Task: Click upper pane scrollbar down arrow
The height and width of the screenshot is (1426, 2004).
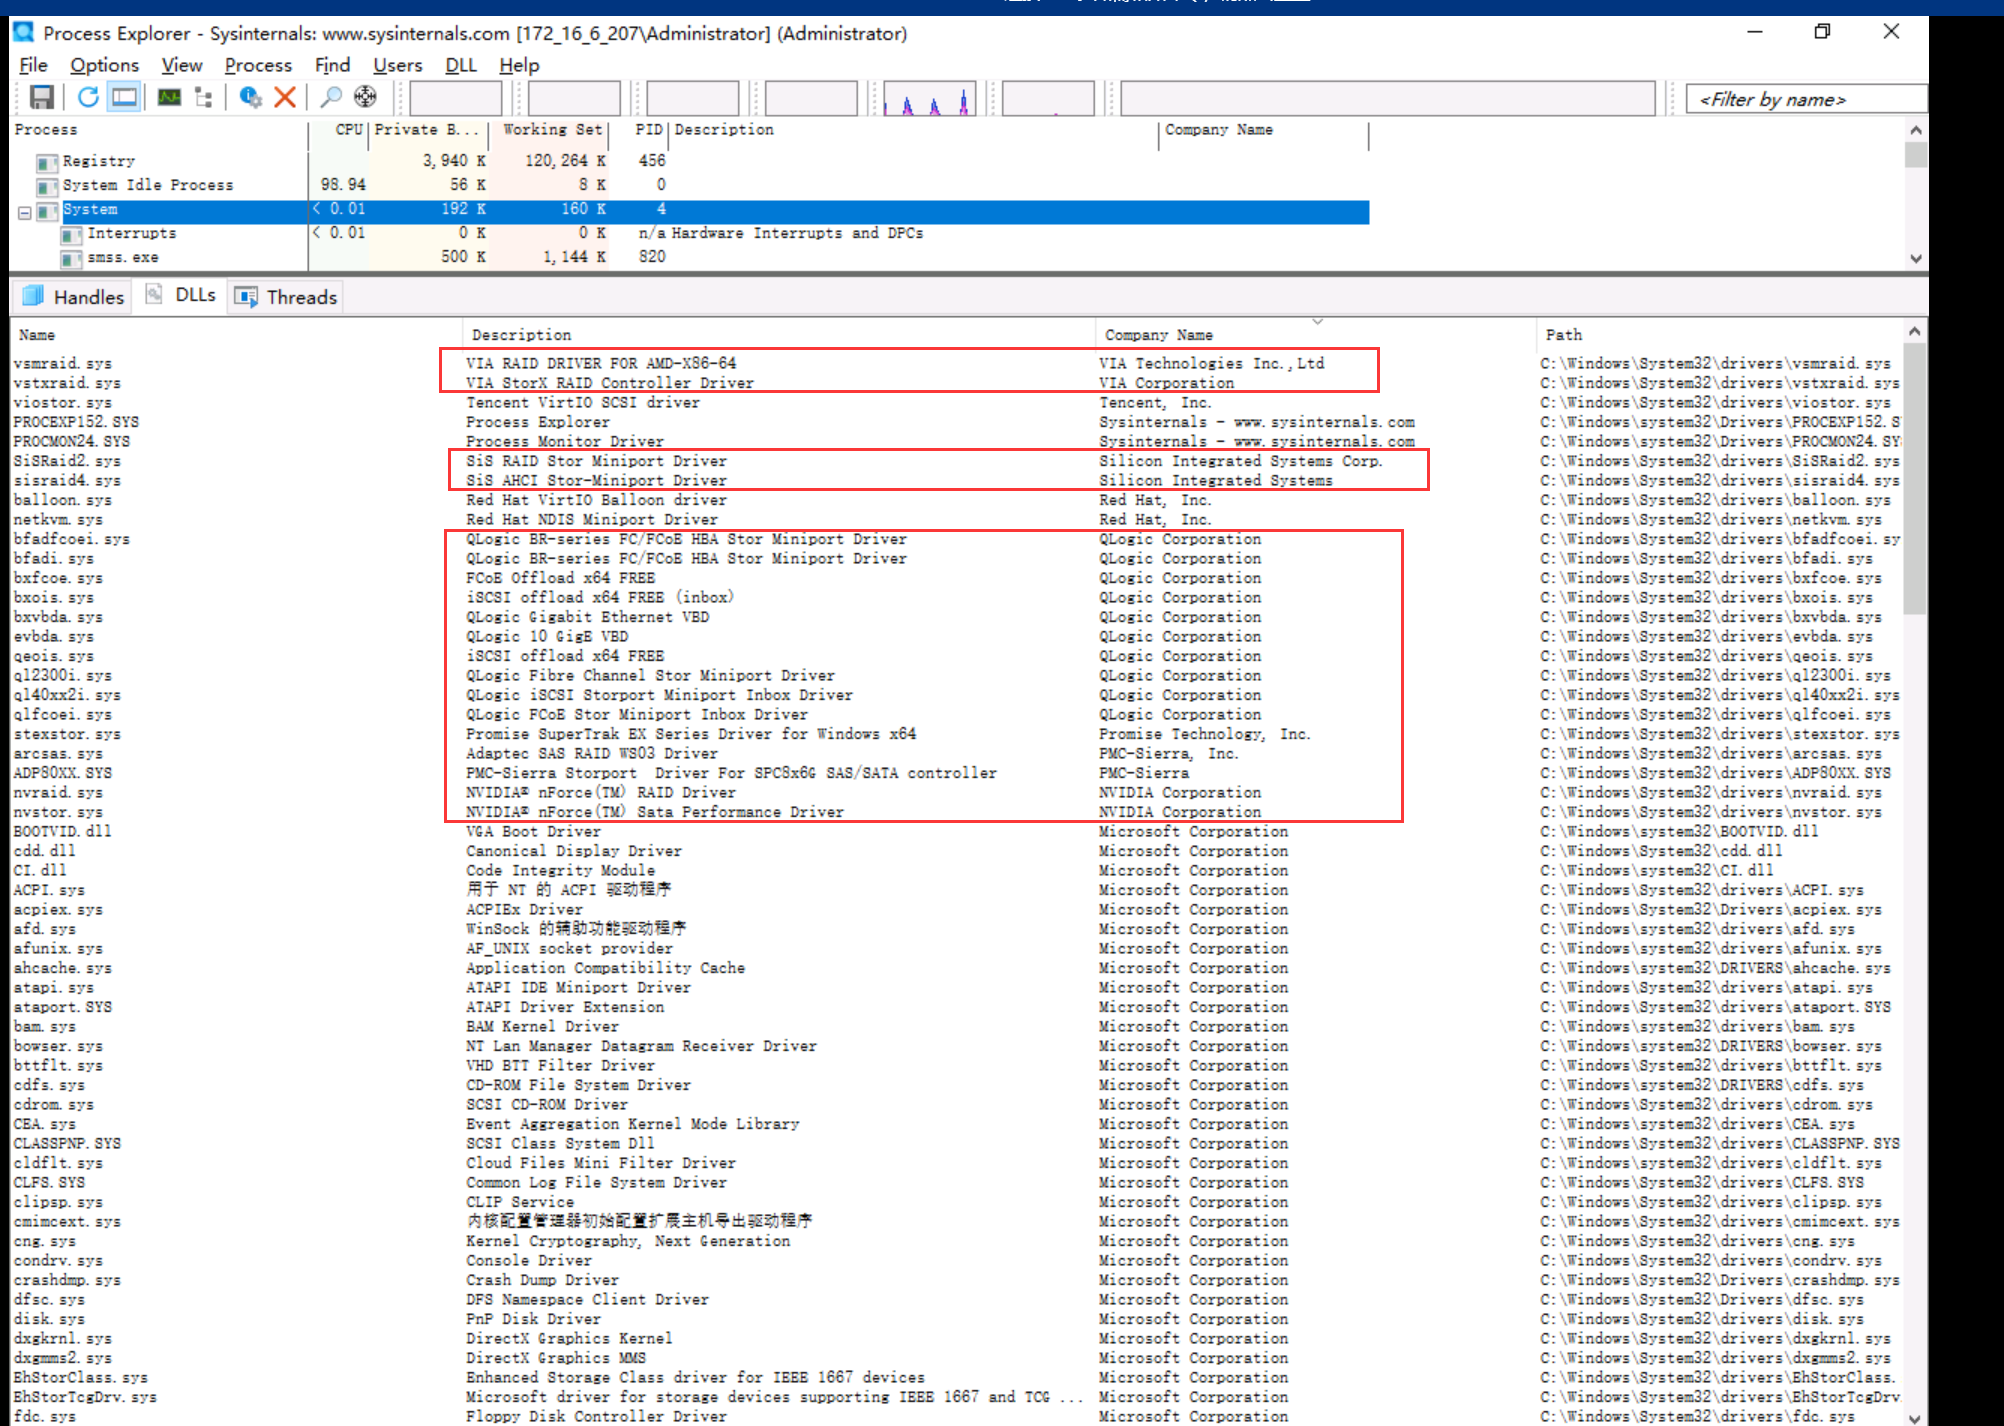Action: click(x=1916, y=258)
